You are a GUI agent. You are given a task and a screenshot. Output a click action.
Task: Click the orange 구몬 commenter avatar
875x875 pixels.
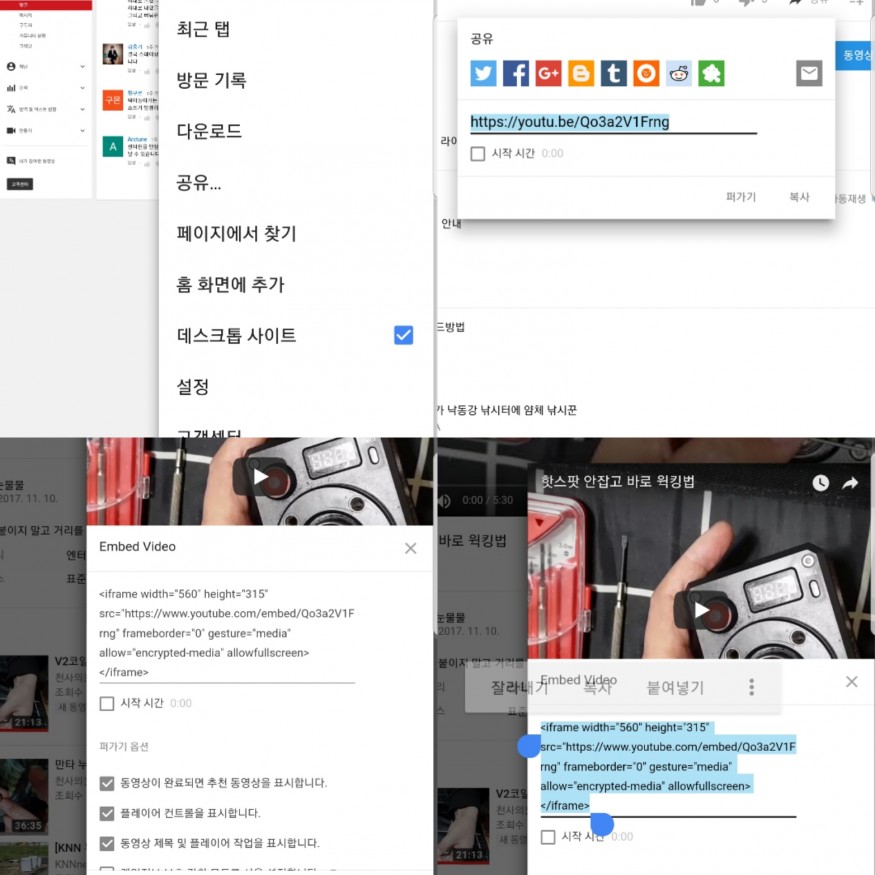[113, 100]
